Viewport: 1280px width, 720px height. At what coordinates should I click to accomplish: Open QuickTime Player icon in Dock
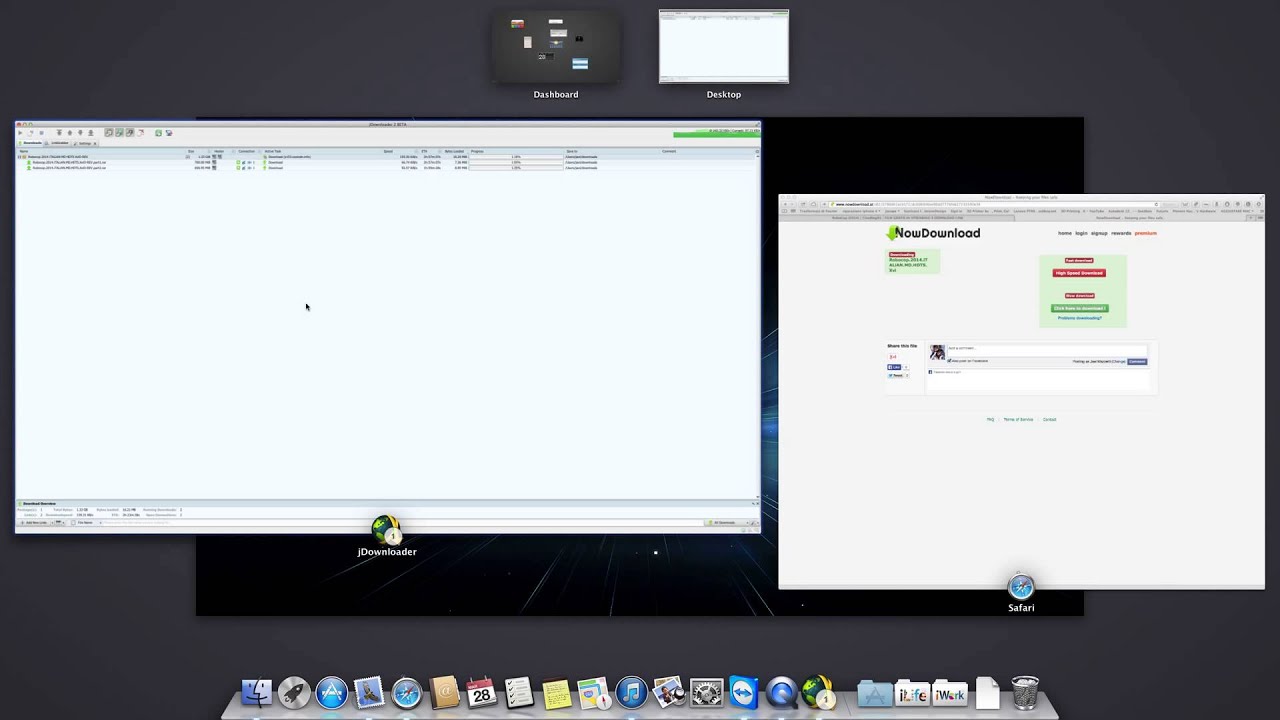(x=782, y=692)
